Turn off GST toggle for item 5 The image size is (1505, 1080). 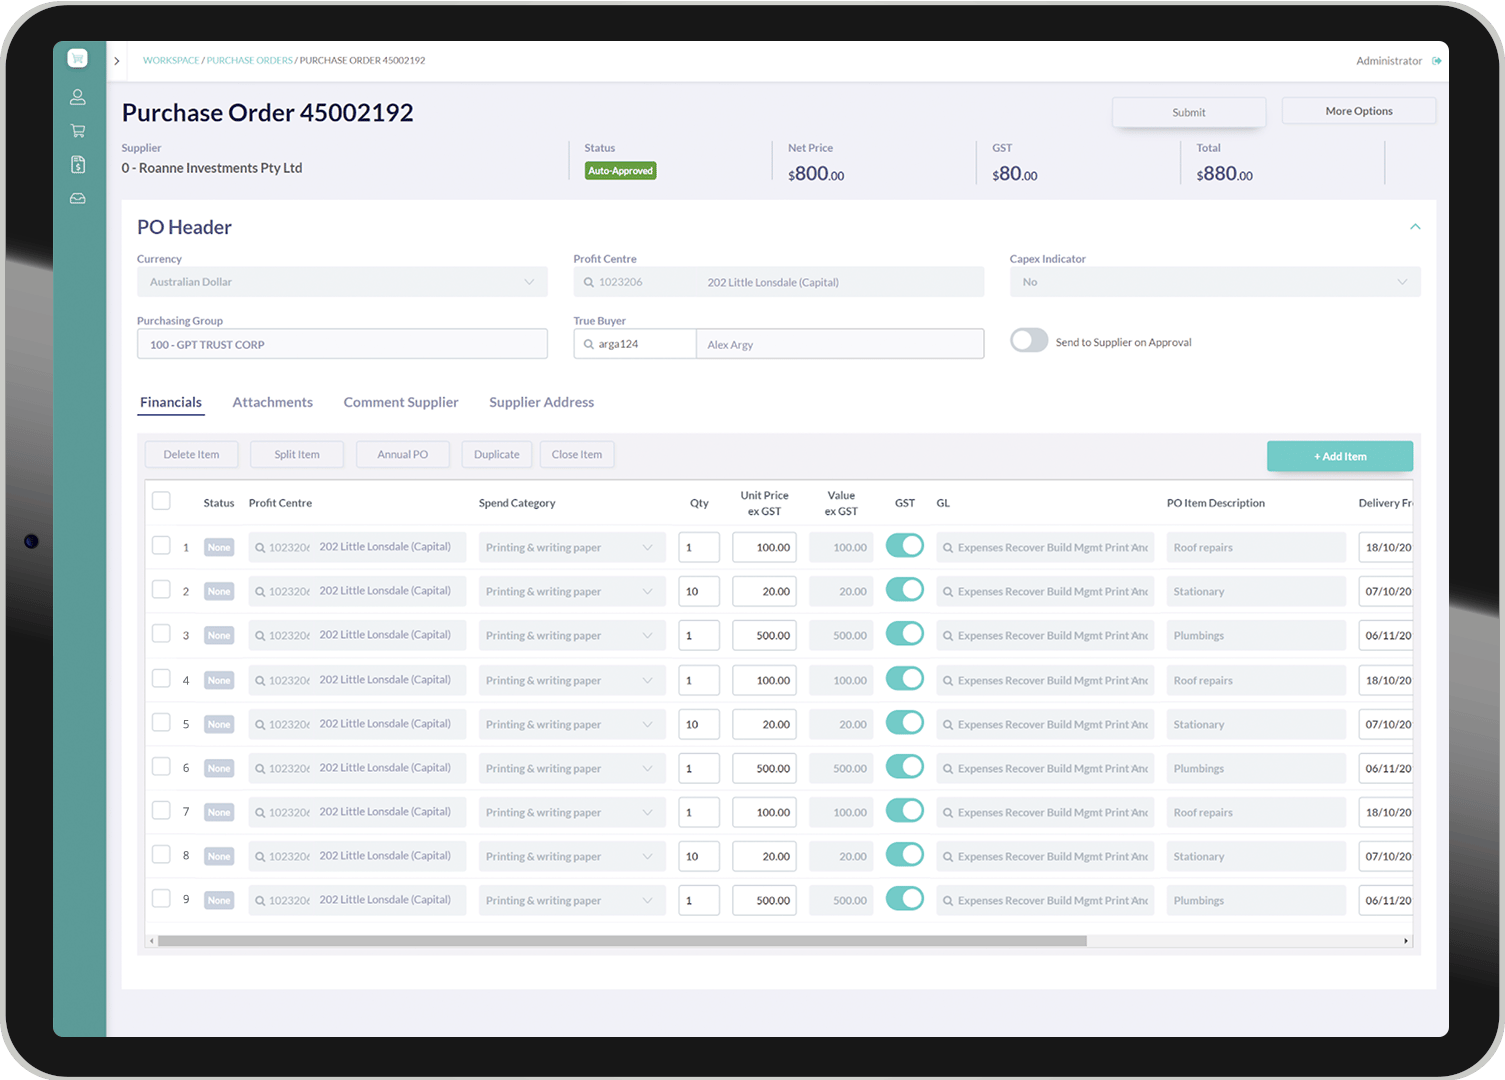tap(905, 722)
